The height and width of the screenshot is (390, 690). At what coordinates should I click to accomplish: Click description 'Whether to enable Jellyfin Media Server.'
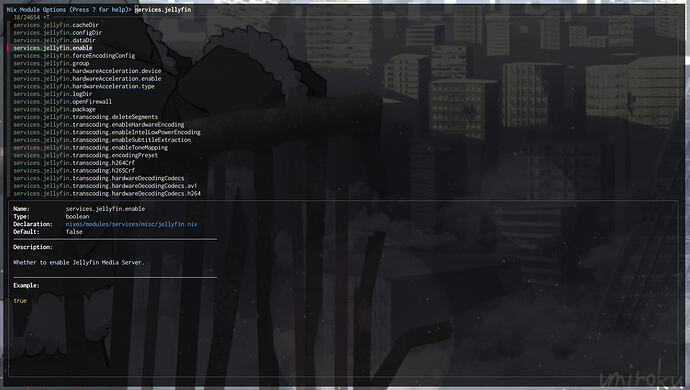point(79,262)
